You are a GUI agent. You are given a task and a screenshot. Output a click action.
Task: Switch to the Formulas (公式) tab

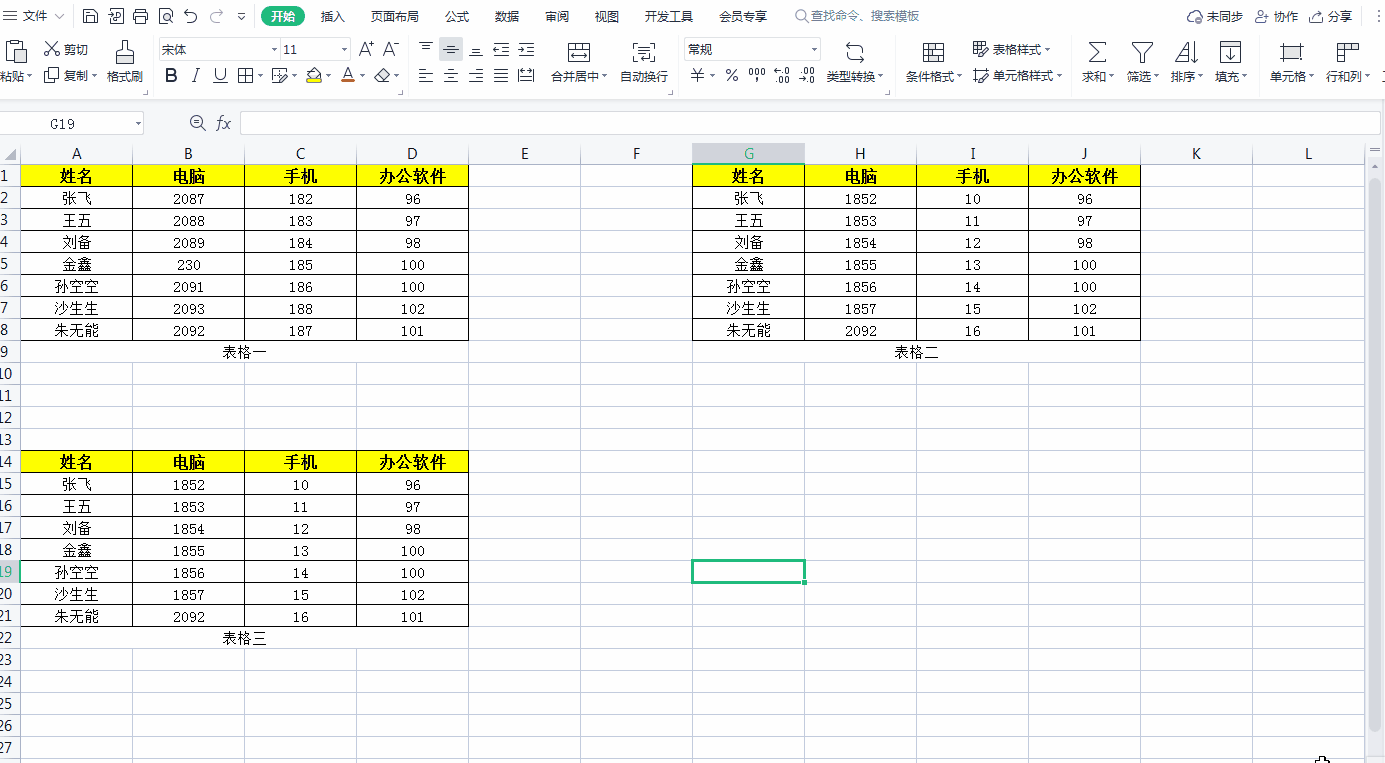457,16
